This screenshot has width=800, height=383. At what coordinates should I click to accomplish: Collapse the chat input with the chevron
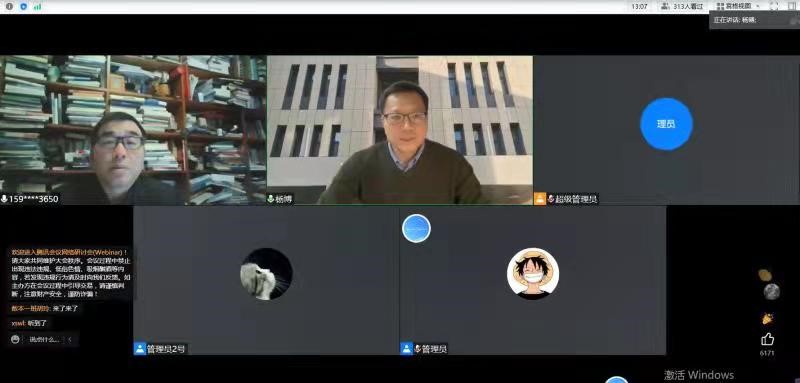(x=70, y=339)
